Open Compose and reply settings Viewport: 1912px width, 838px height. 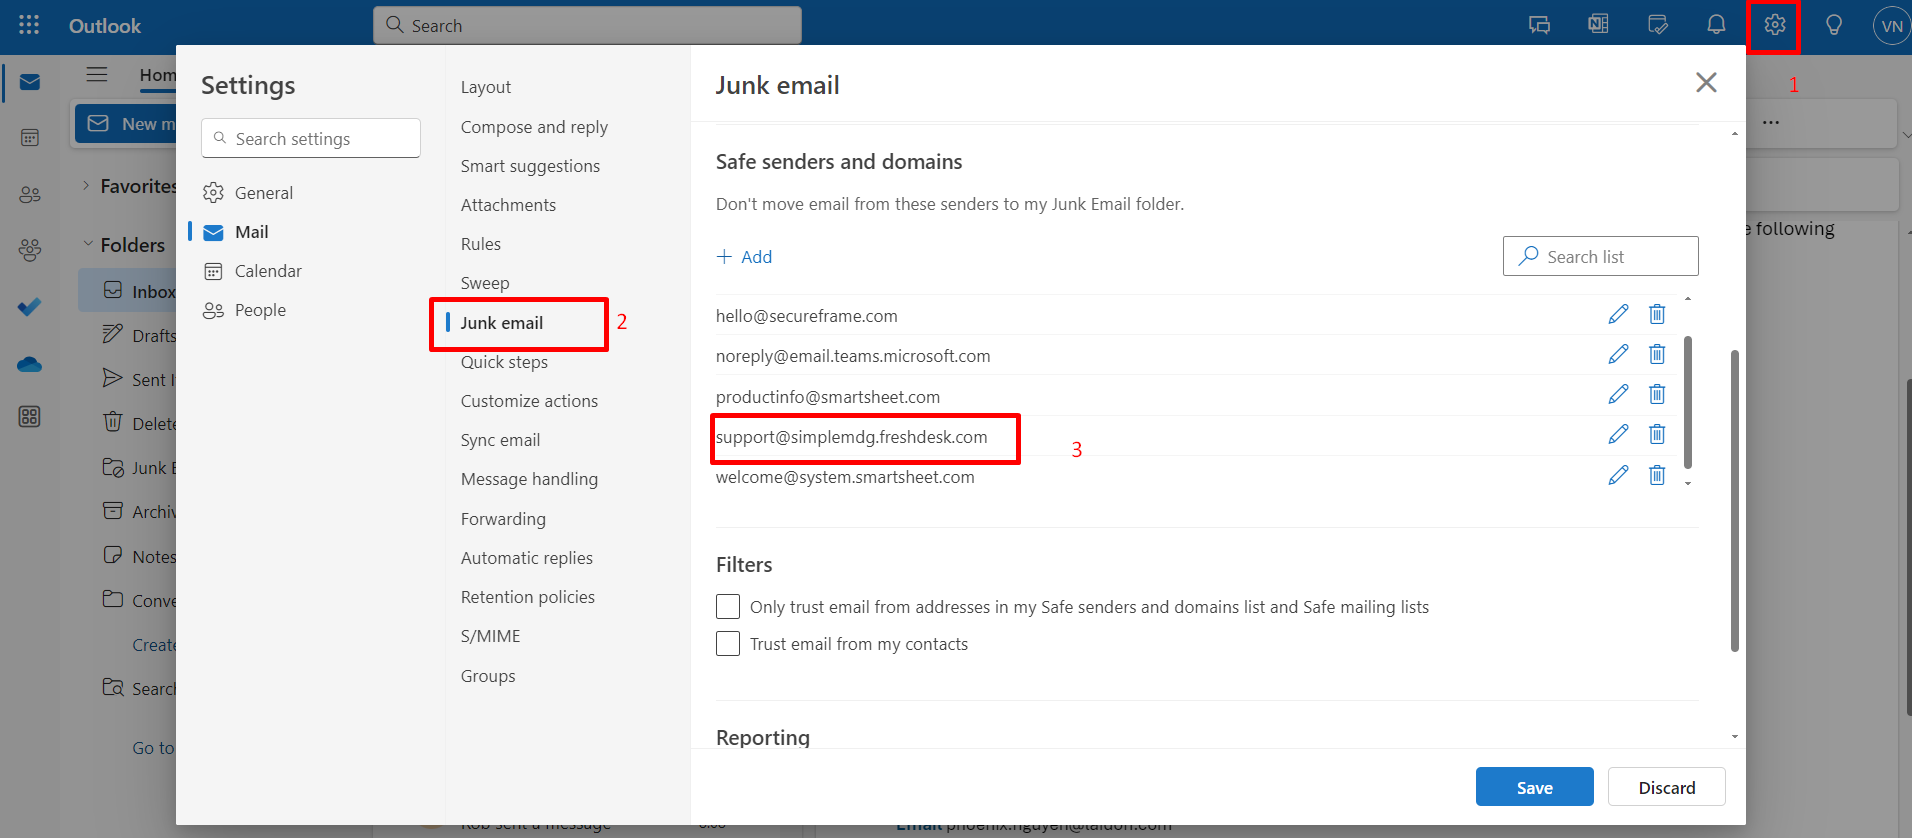[534, 127]
